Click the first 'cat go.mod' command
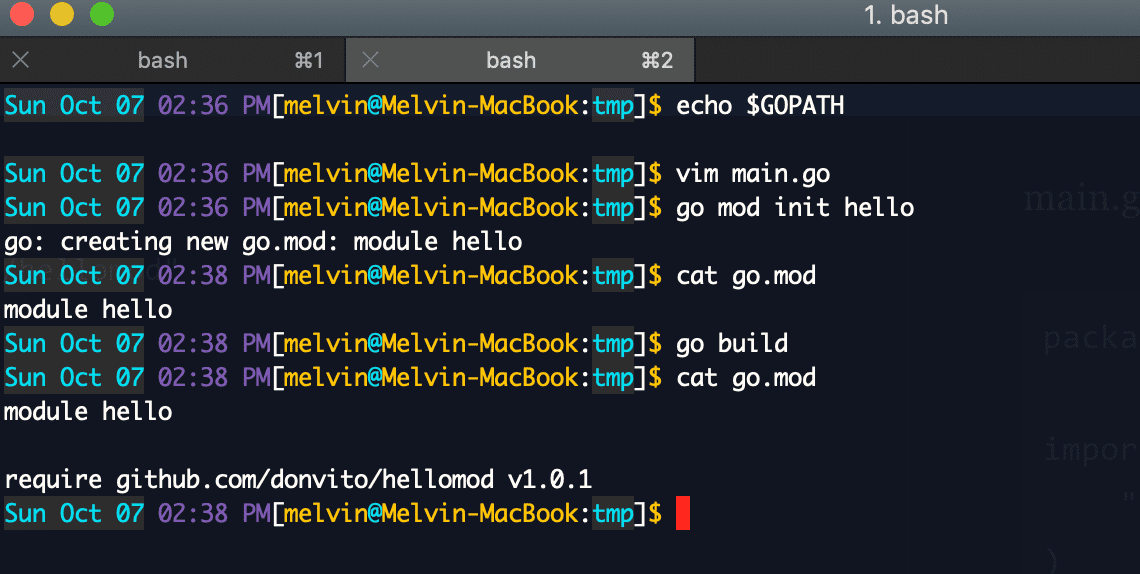The height and width of the screenshot is (574, 1140). (746, 276)
